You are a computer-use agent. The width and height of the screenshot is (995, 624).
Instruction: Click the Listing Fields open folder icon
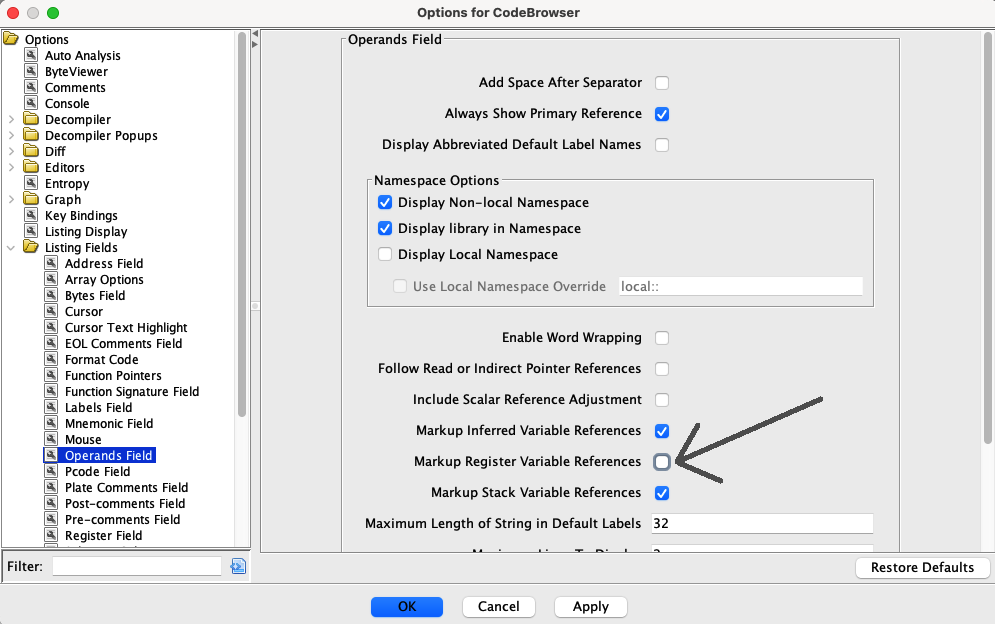tap(31, 247)
